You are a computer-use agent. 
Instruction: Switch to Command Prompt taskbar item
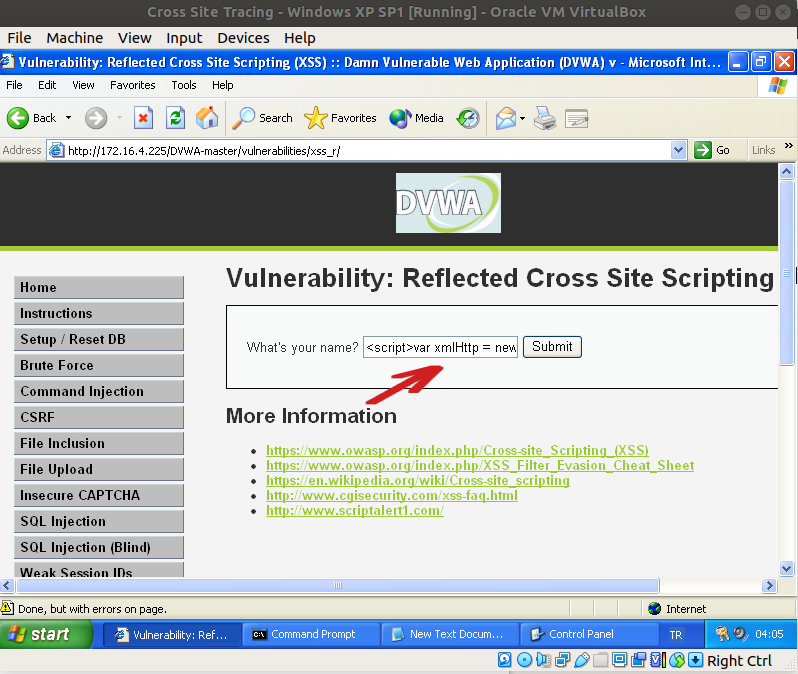311,634
